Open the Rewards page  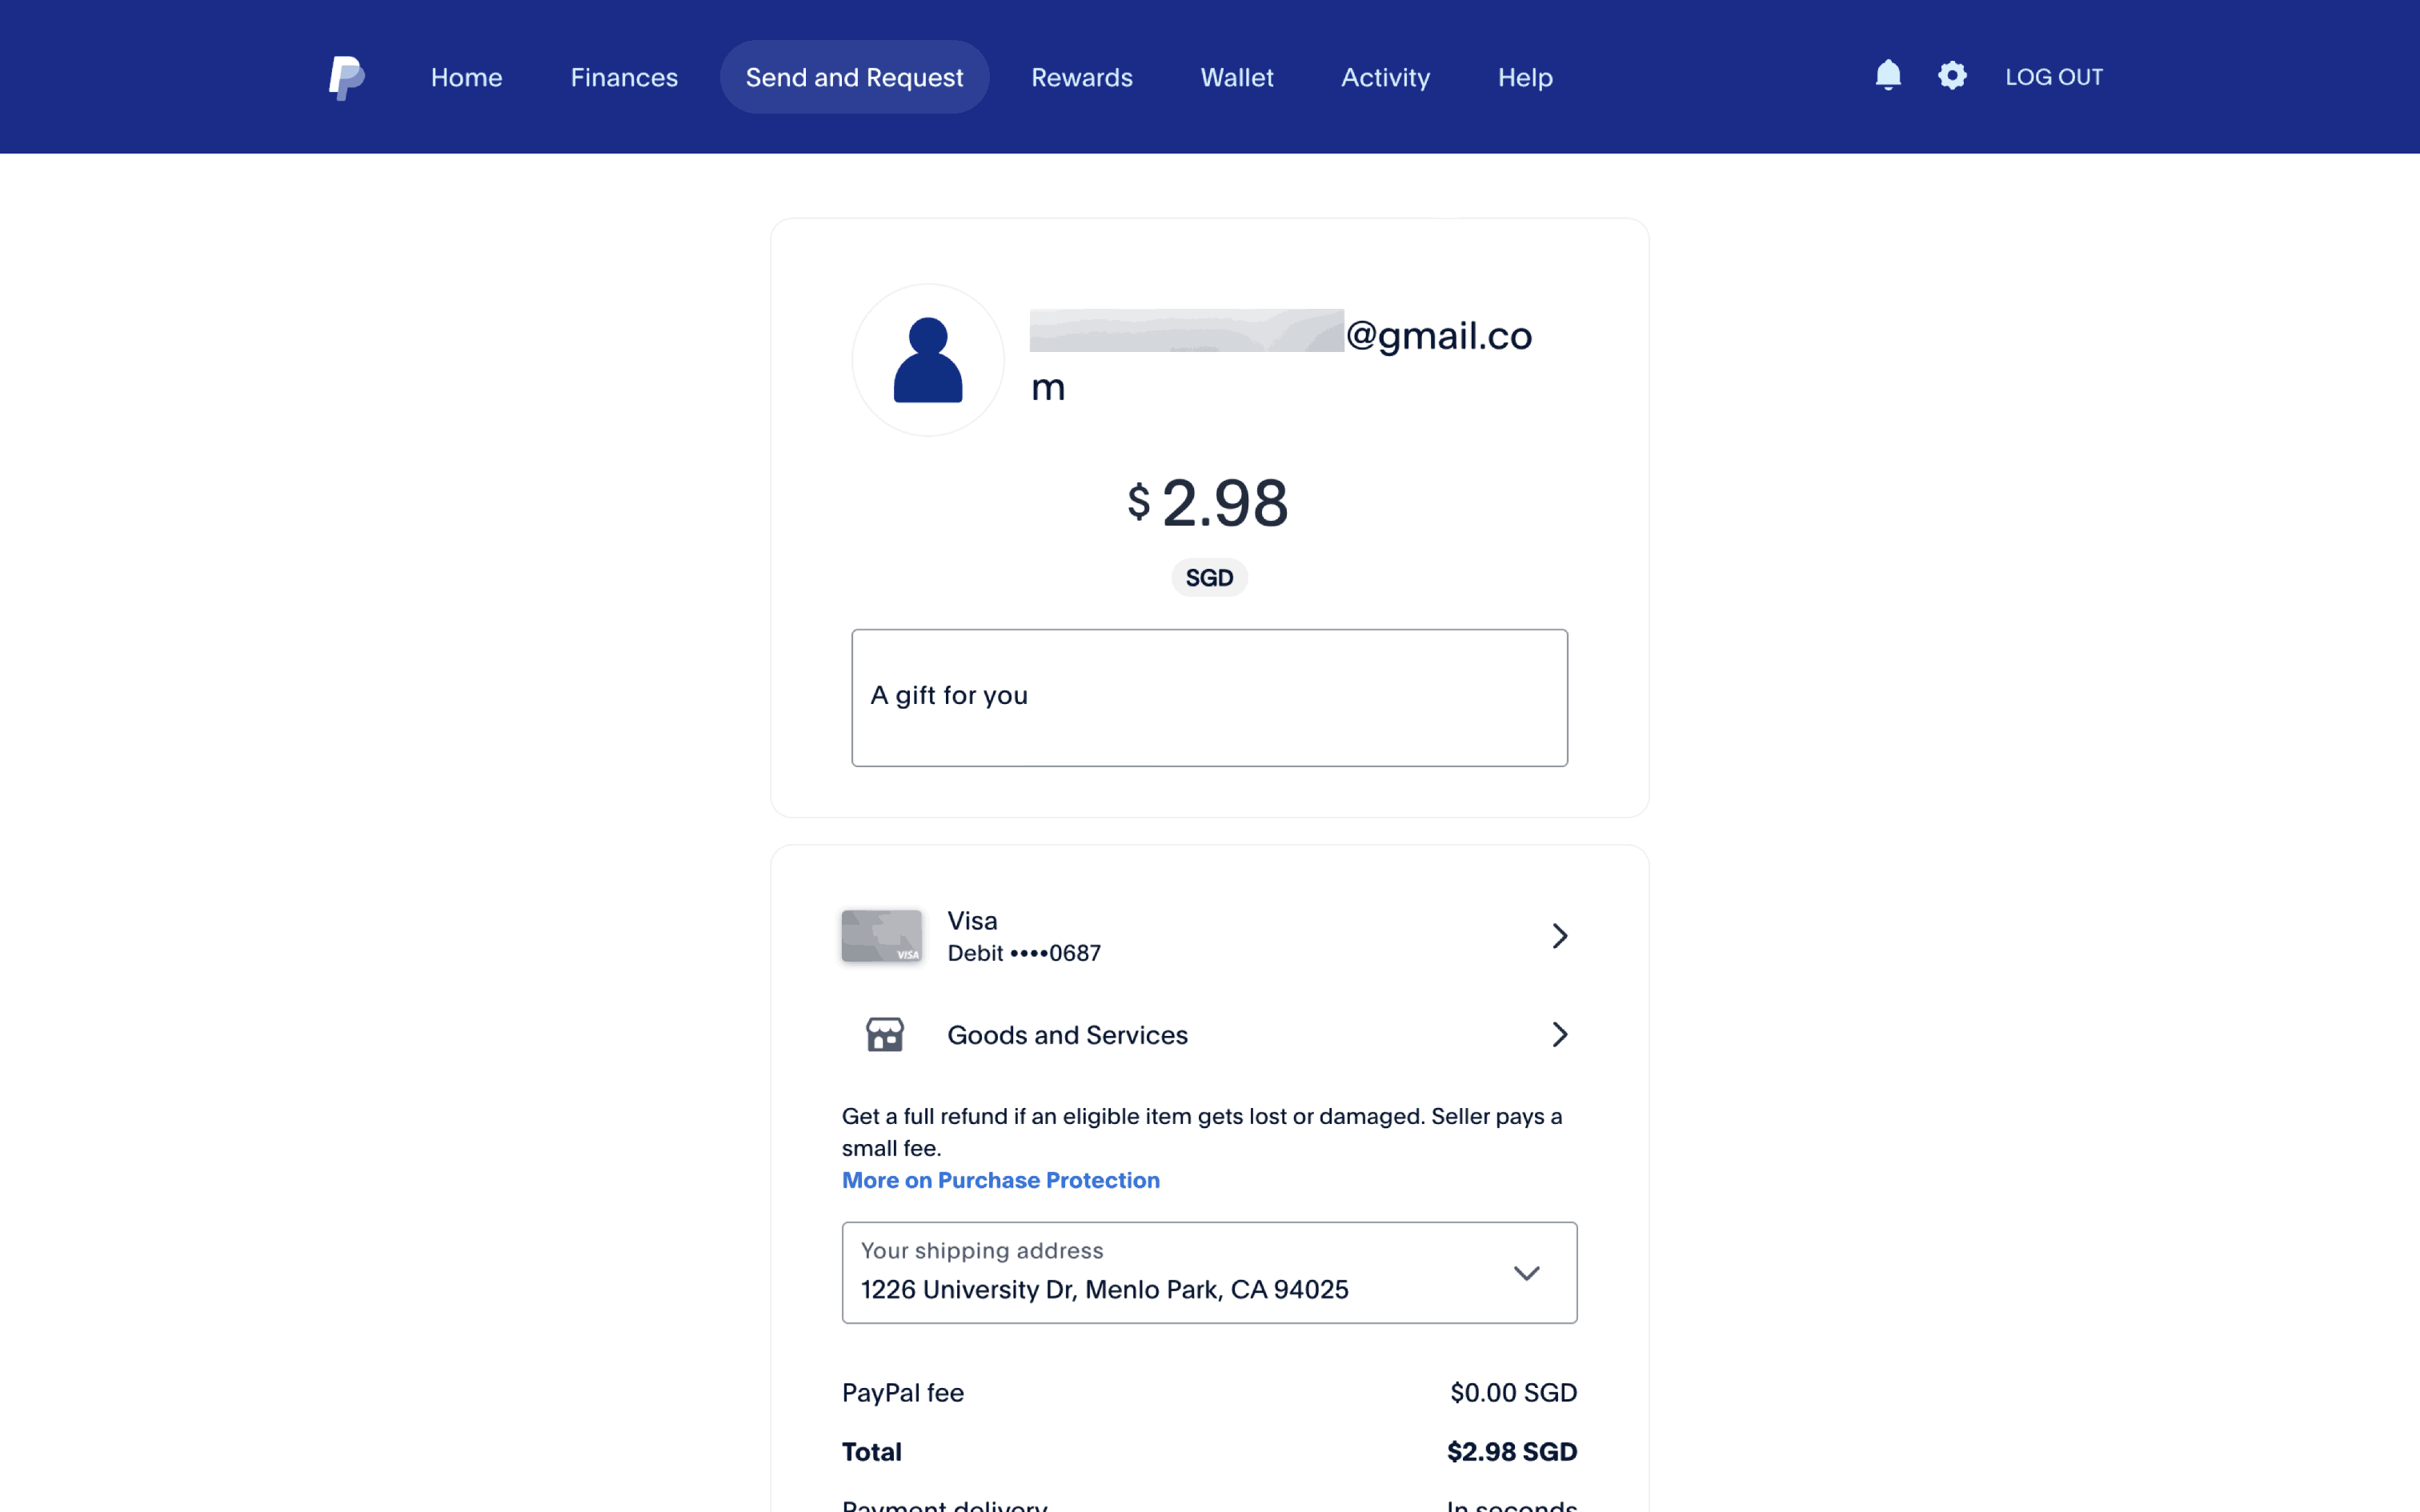coord(1081,77)
